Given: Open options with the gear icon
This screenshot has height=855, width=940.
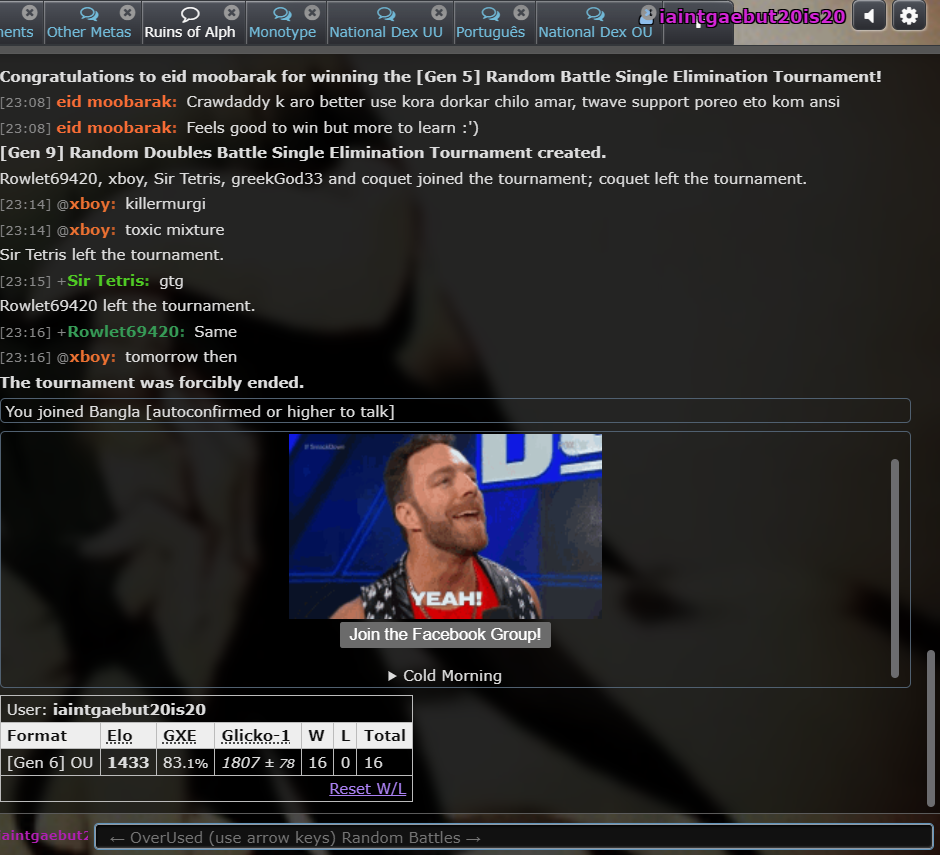Looking at the screenshot, I should (x=909, y=16).
